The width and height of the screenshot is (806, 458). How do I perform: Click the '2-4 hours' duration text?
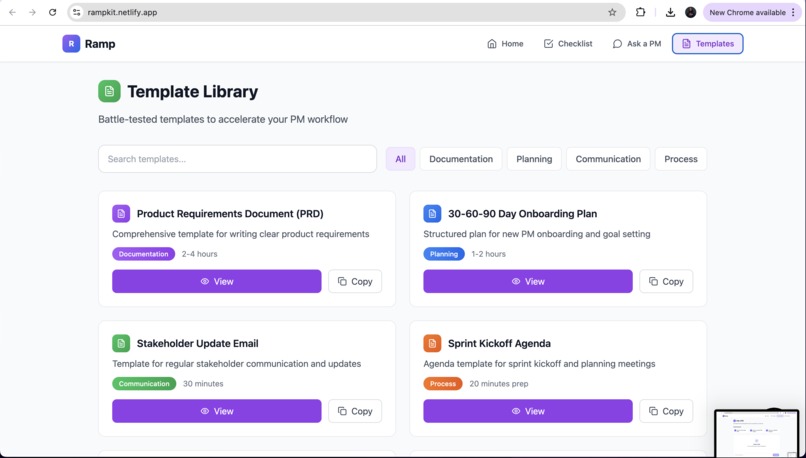[x=199, y=254]
